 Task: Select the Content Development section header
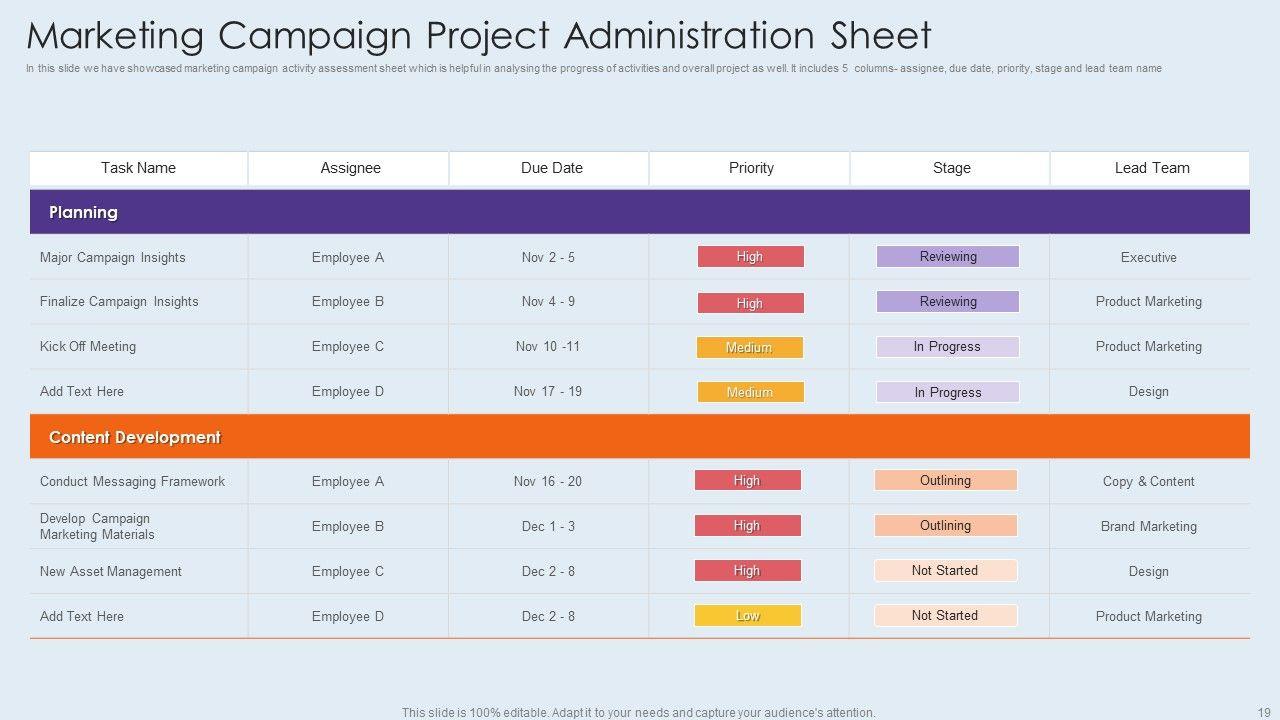pos(639,437)
